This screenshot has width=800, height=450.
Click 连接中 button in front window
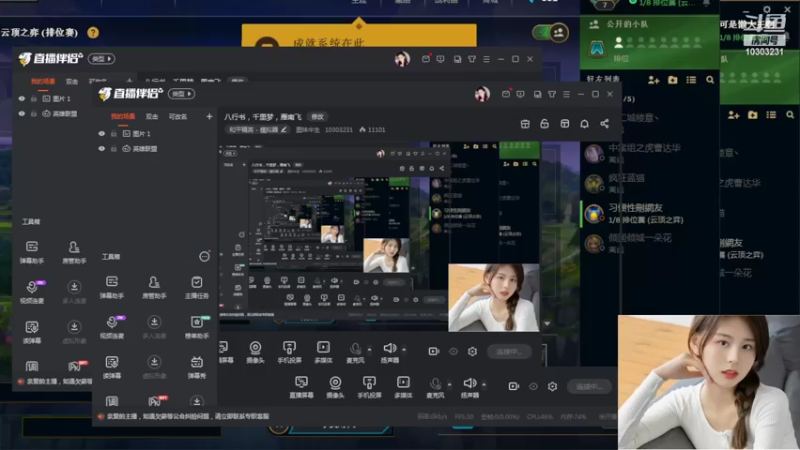click(x=589, y=386)
